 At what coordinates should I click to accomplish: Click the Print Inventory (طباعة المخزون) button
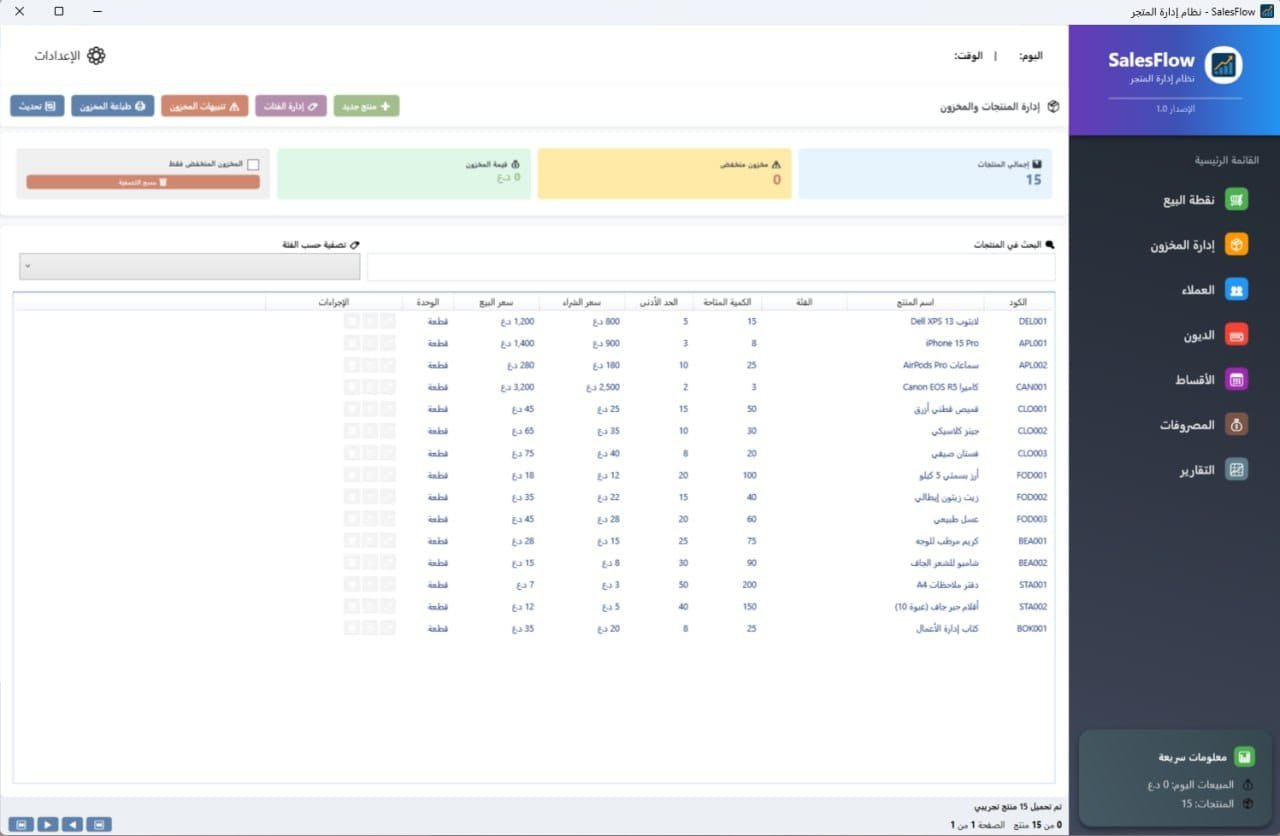click(x=111, y=106)
